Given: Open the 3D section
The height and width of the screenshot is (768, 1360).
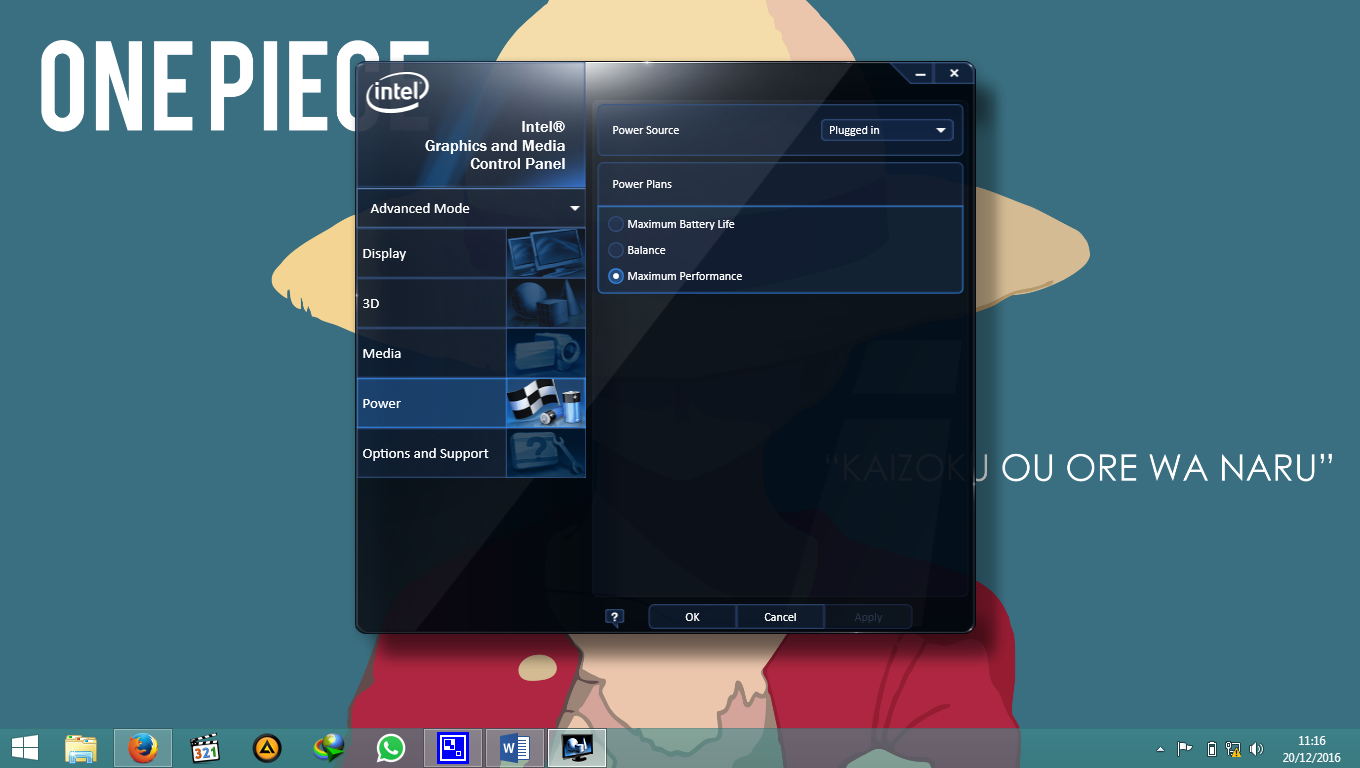Looking at the screenshot, I should tap(471, 303).
